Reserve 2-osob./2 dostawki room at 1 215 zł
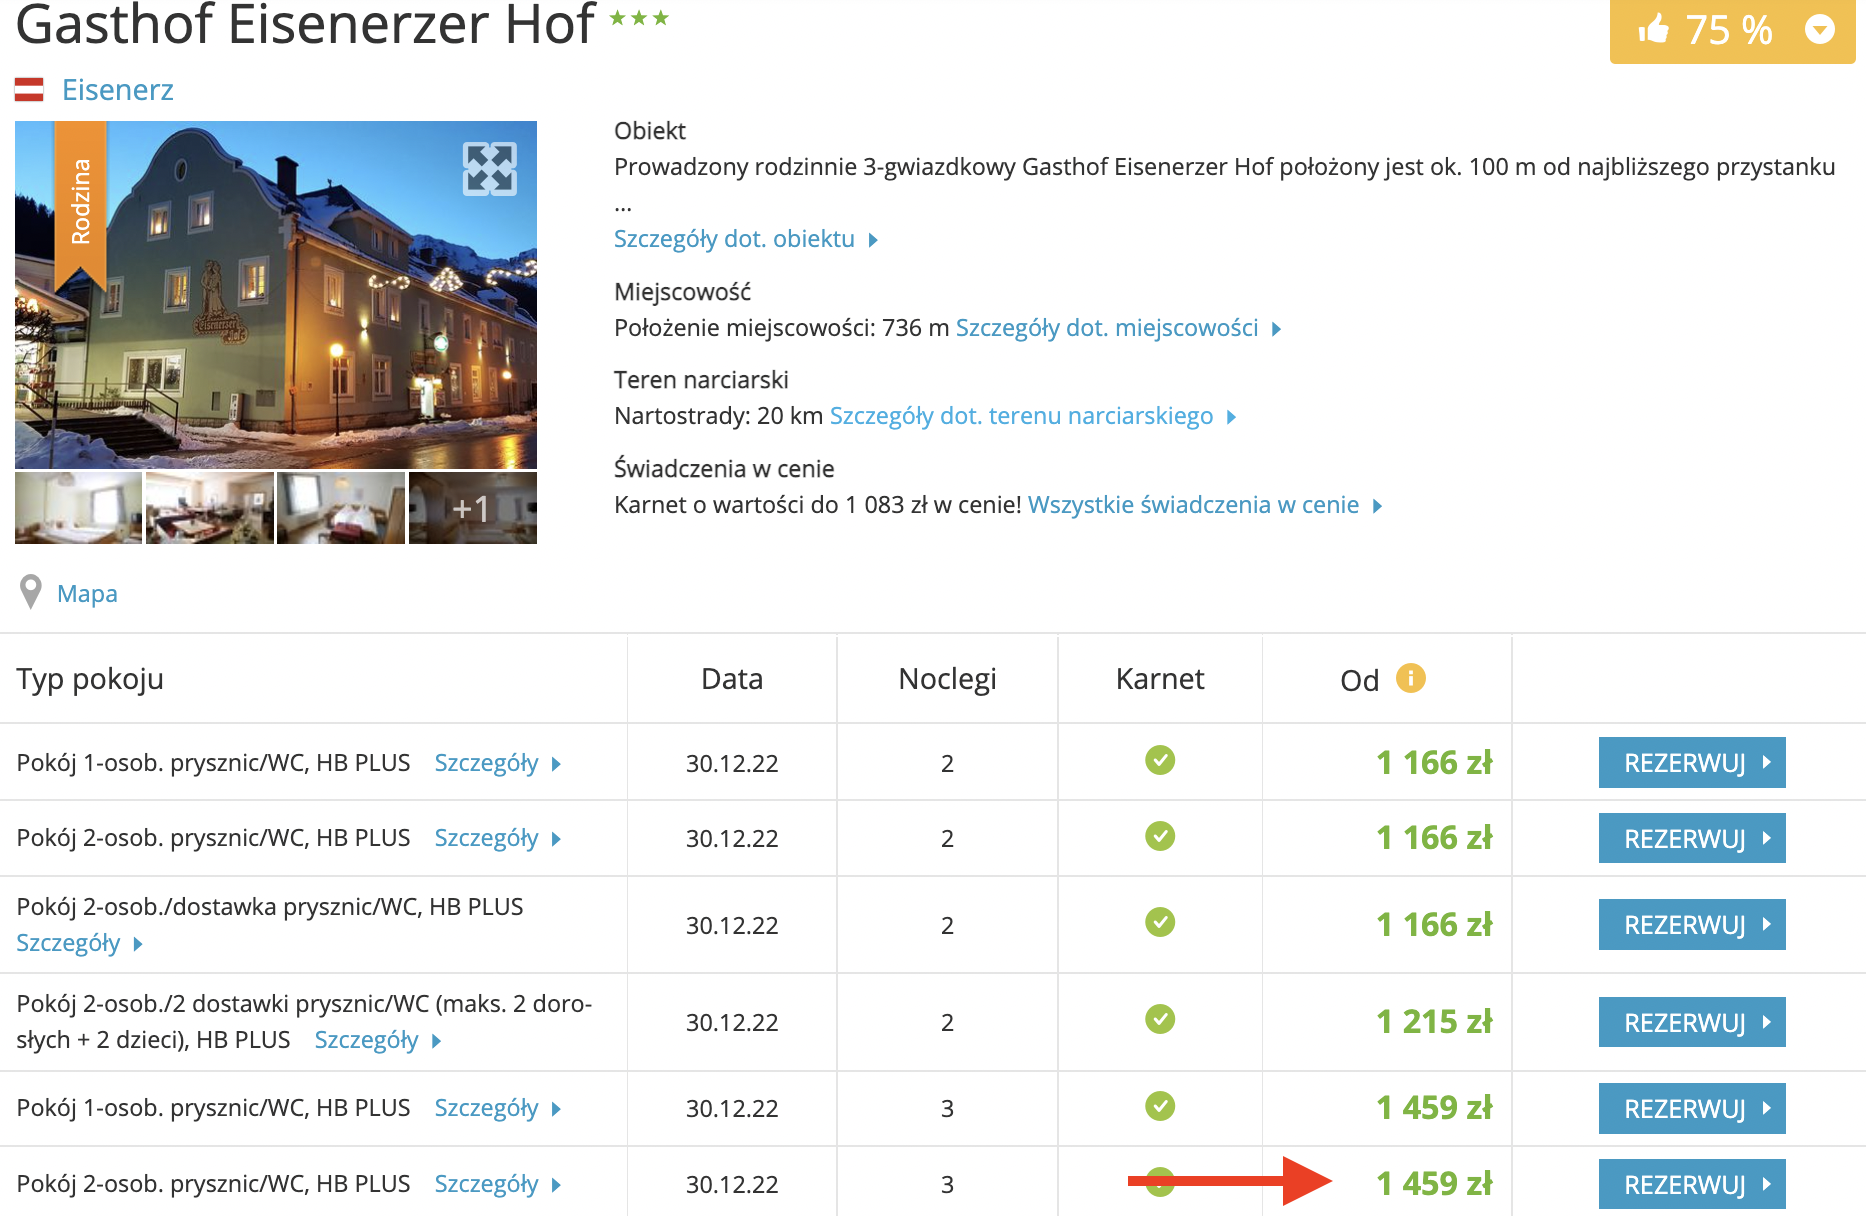The height and width of the screenshot is (1216, 1866). point(1692,1022)
